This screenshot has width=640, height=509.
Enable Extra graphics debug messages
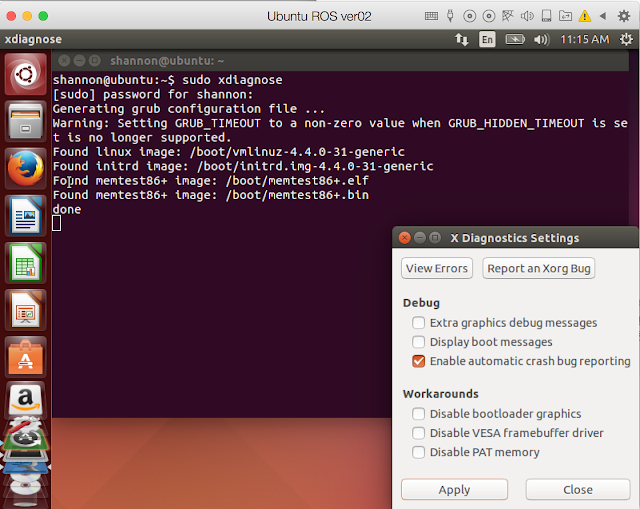tap(418, 323)
